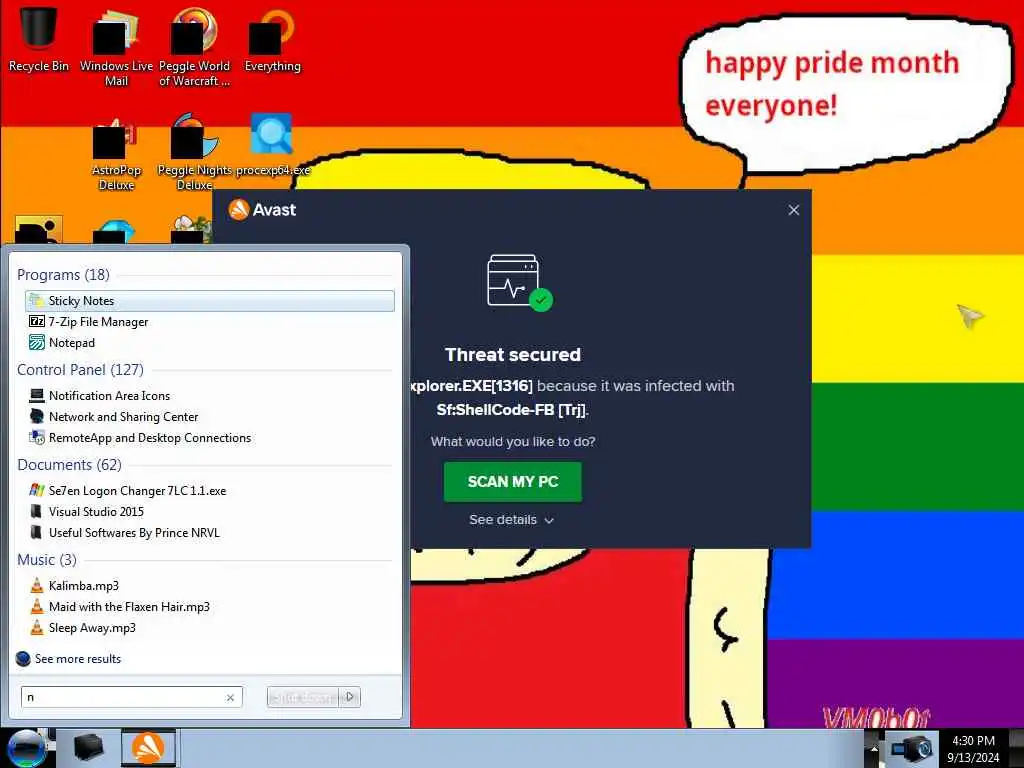
Task: Click the Programs (18) group header
Action: 63,275
